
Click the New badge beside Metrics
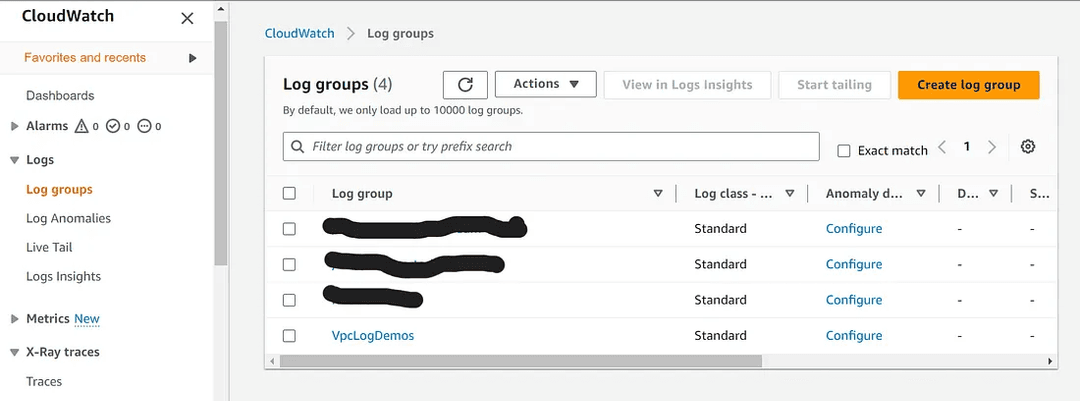pyautogui.click(x=87, y=319)
